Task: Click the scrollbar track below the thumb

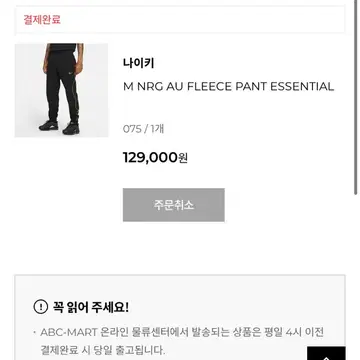Action: [x=356, y=277]
